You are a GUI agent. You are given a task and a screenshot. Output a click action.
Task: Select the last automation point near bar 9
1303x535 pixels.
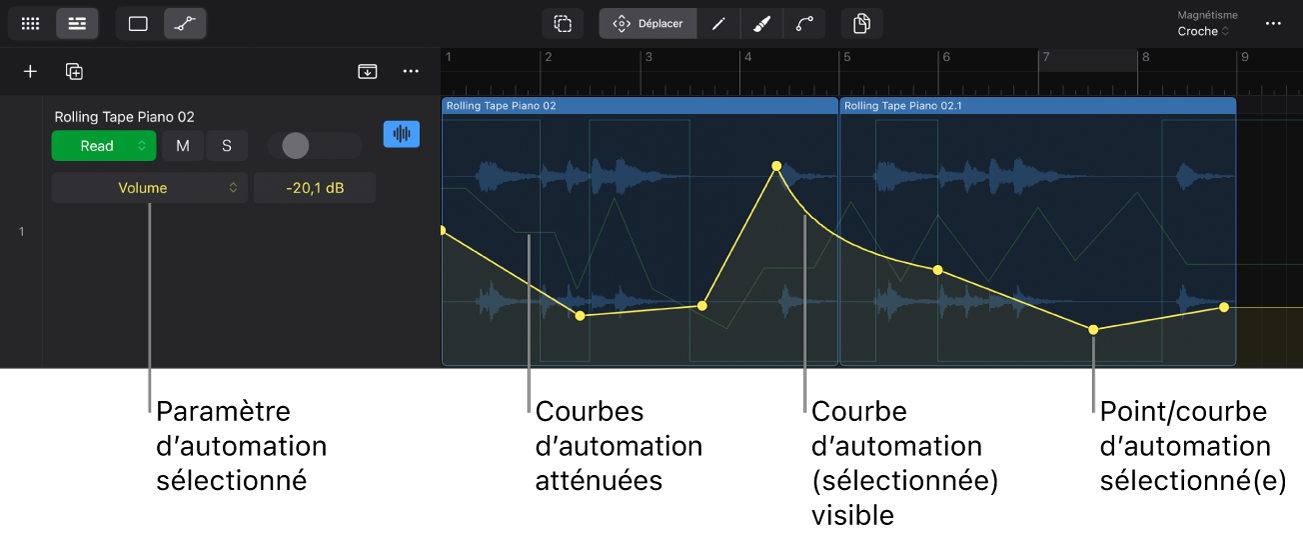(x=1223, y=307)
